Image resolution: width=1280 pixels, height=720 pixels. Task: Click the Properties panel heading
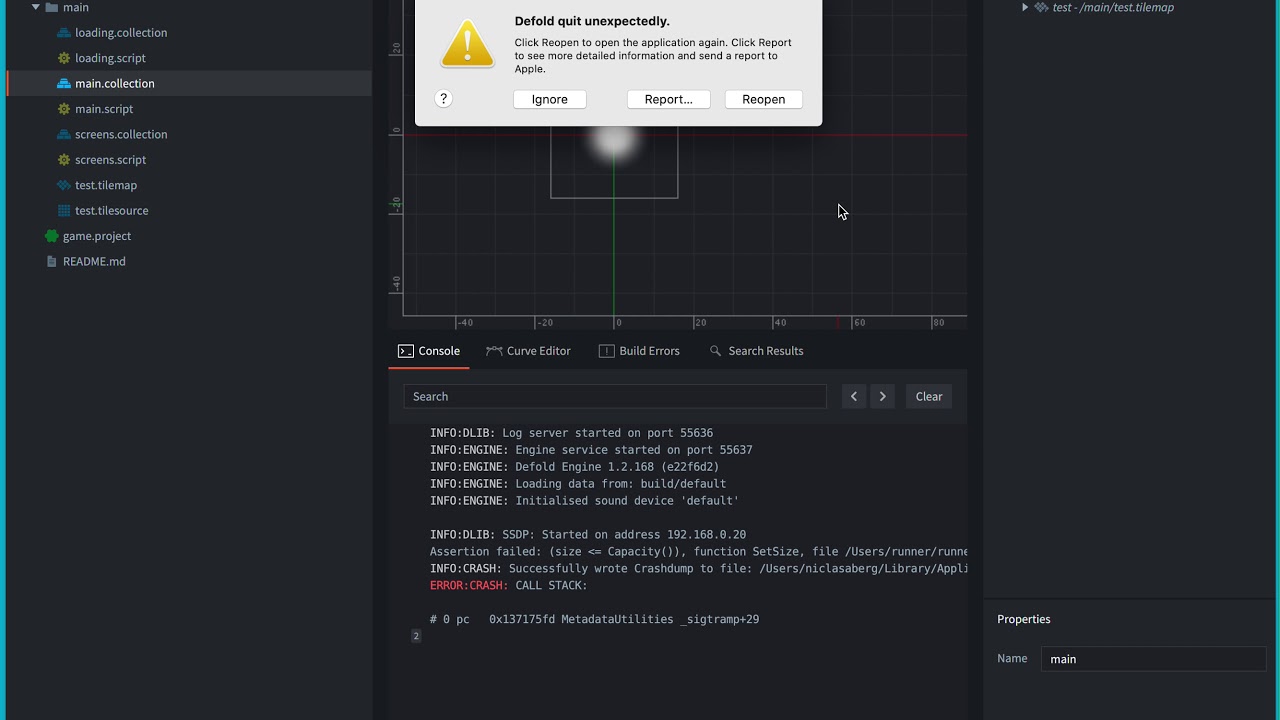1024,619
